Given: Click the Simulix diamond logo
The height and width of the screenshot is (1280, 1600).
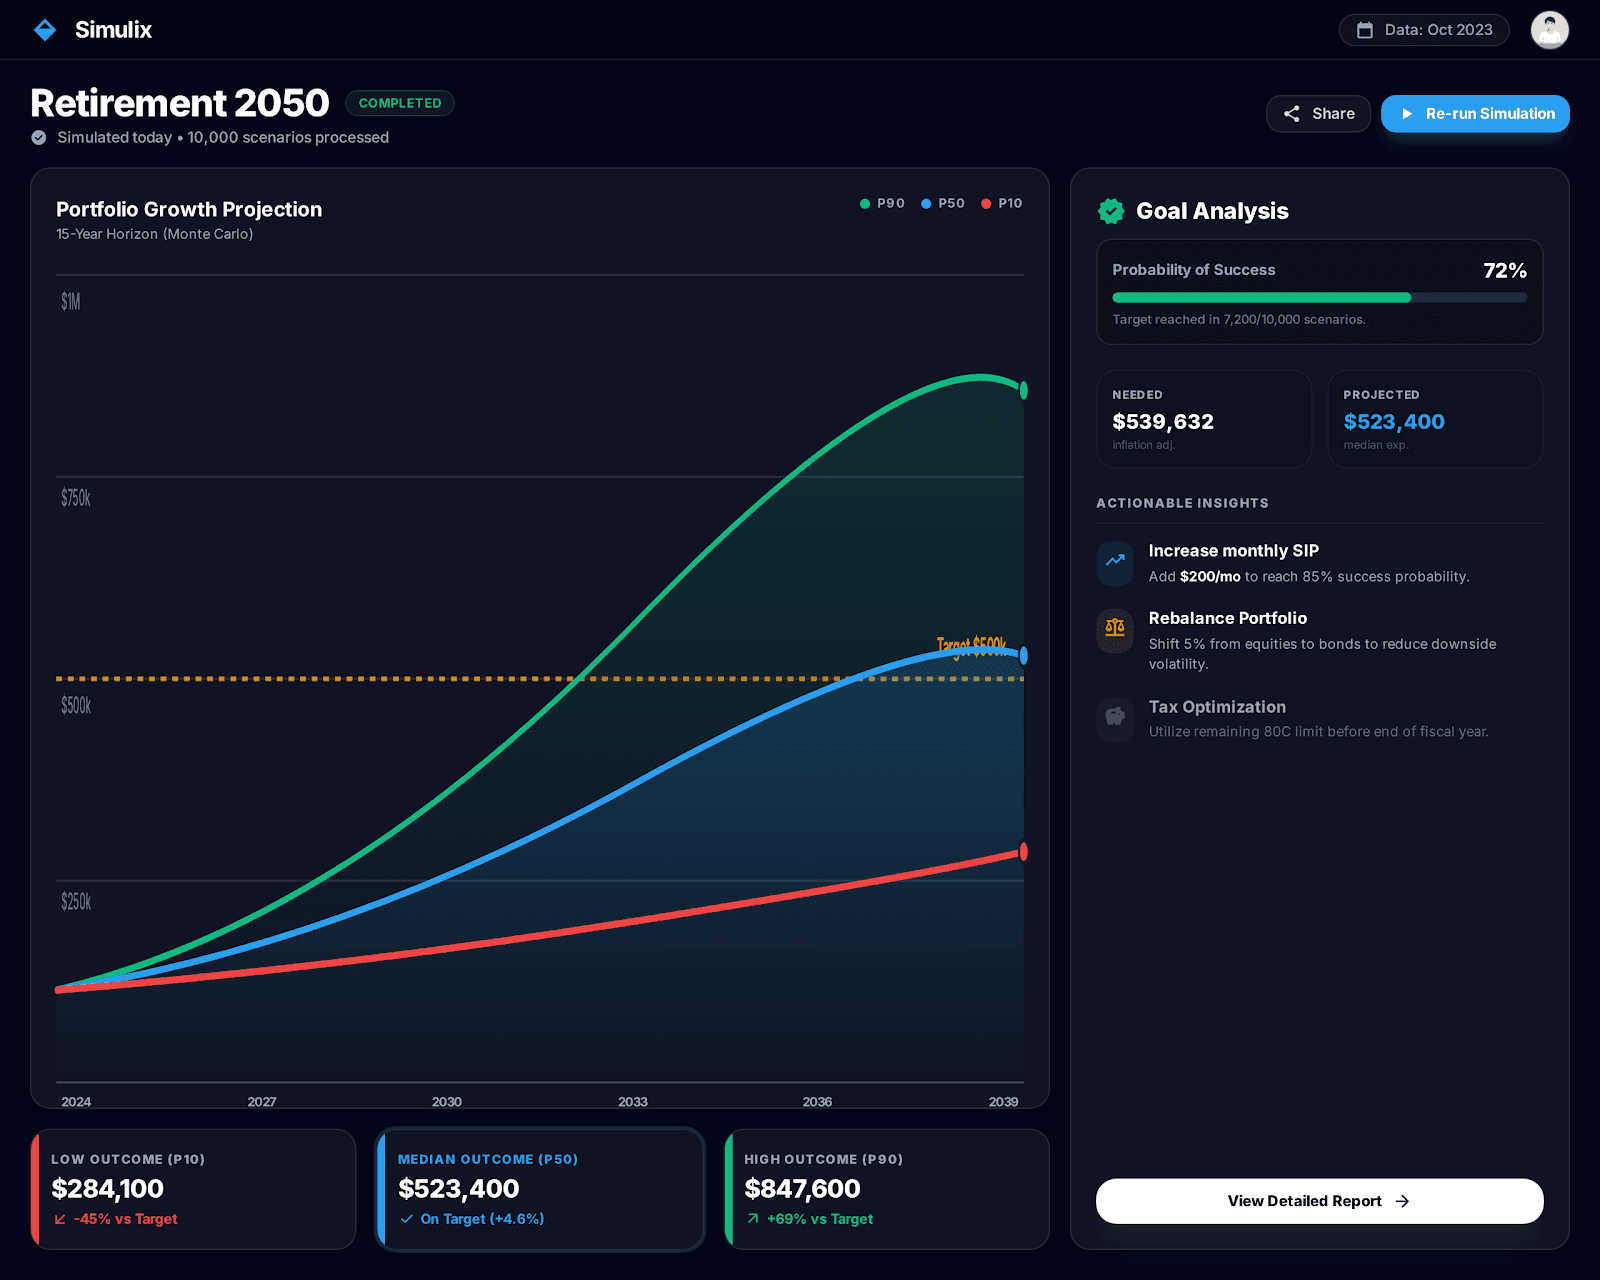Looking at the screenshot, I should click(x=45, y=29).
